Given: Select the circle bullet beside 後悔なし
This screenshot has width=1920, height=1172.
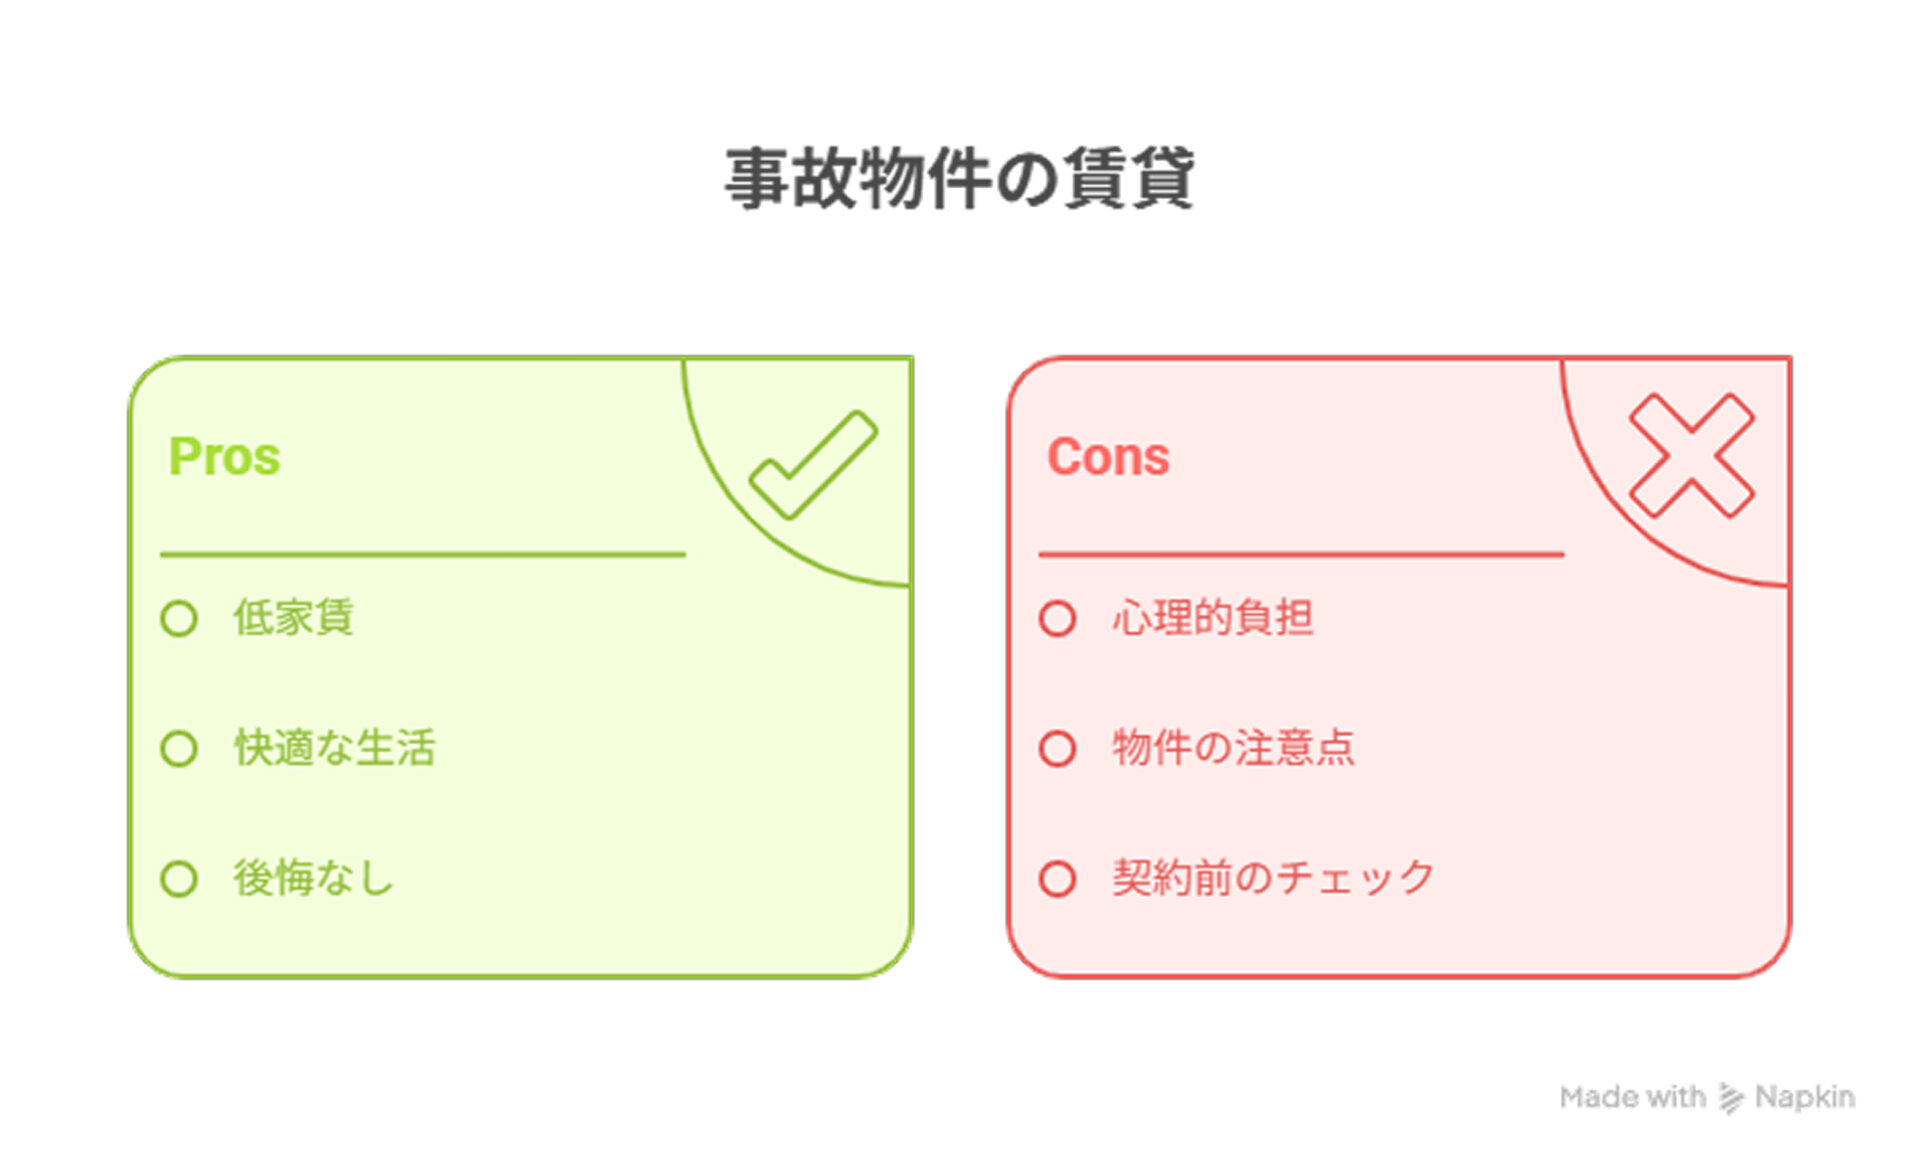Looking at the screenshot, I should [179, 879].
